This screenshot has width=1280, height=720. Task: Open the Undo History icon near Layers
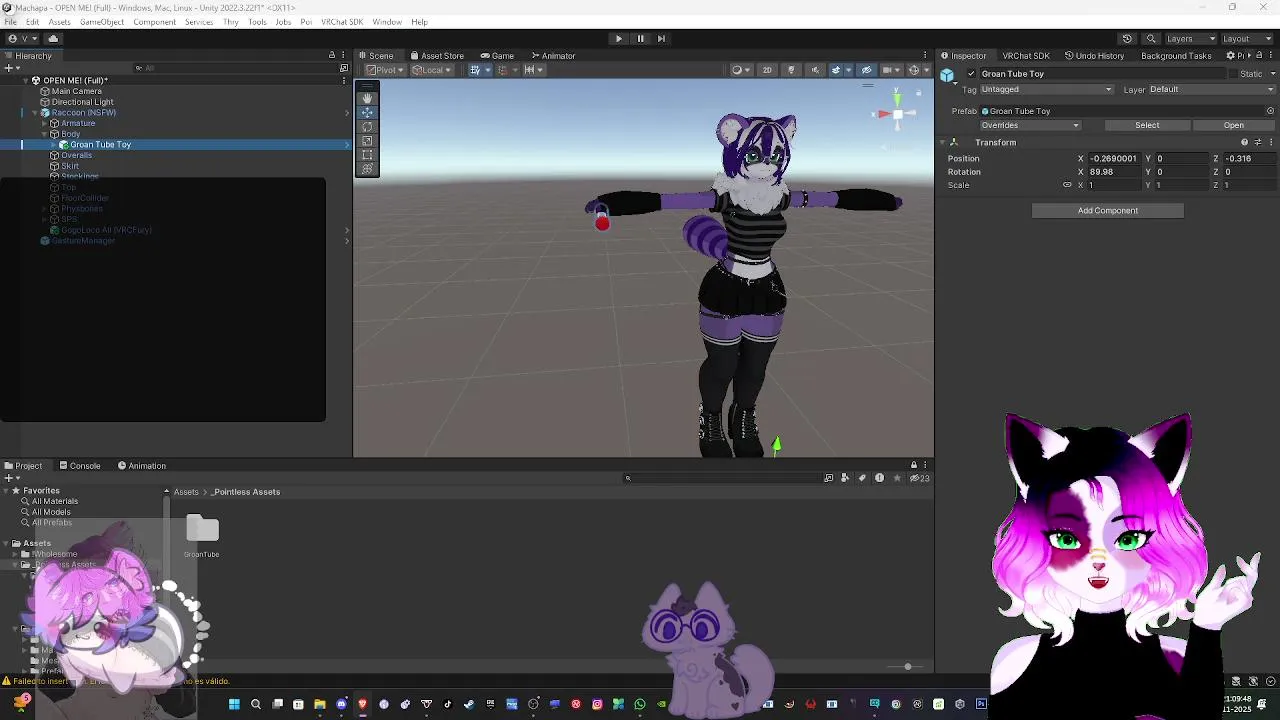click(x=1127, y=38)
